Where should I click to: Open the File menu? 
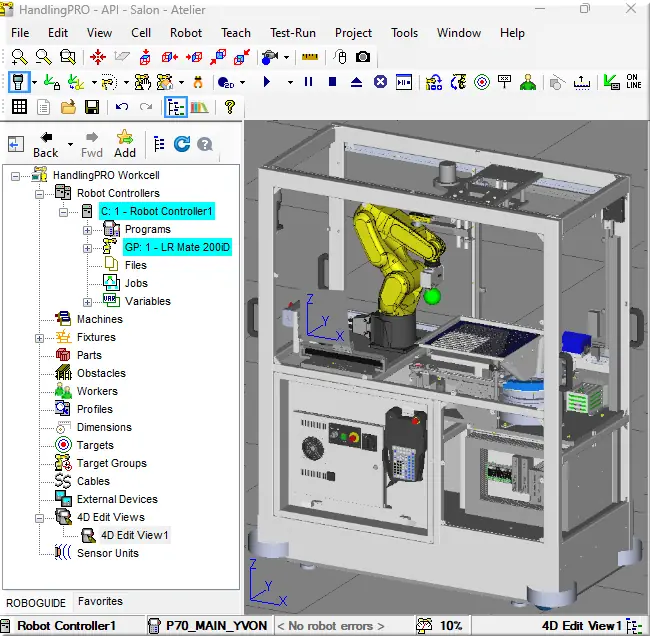(x=20, y=33)
